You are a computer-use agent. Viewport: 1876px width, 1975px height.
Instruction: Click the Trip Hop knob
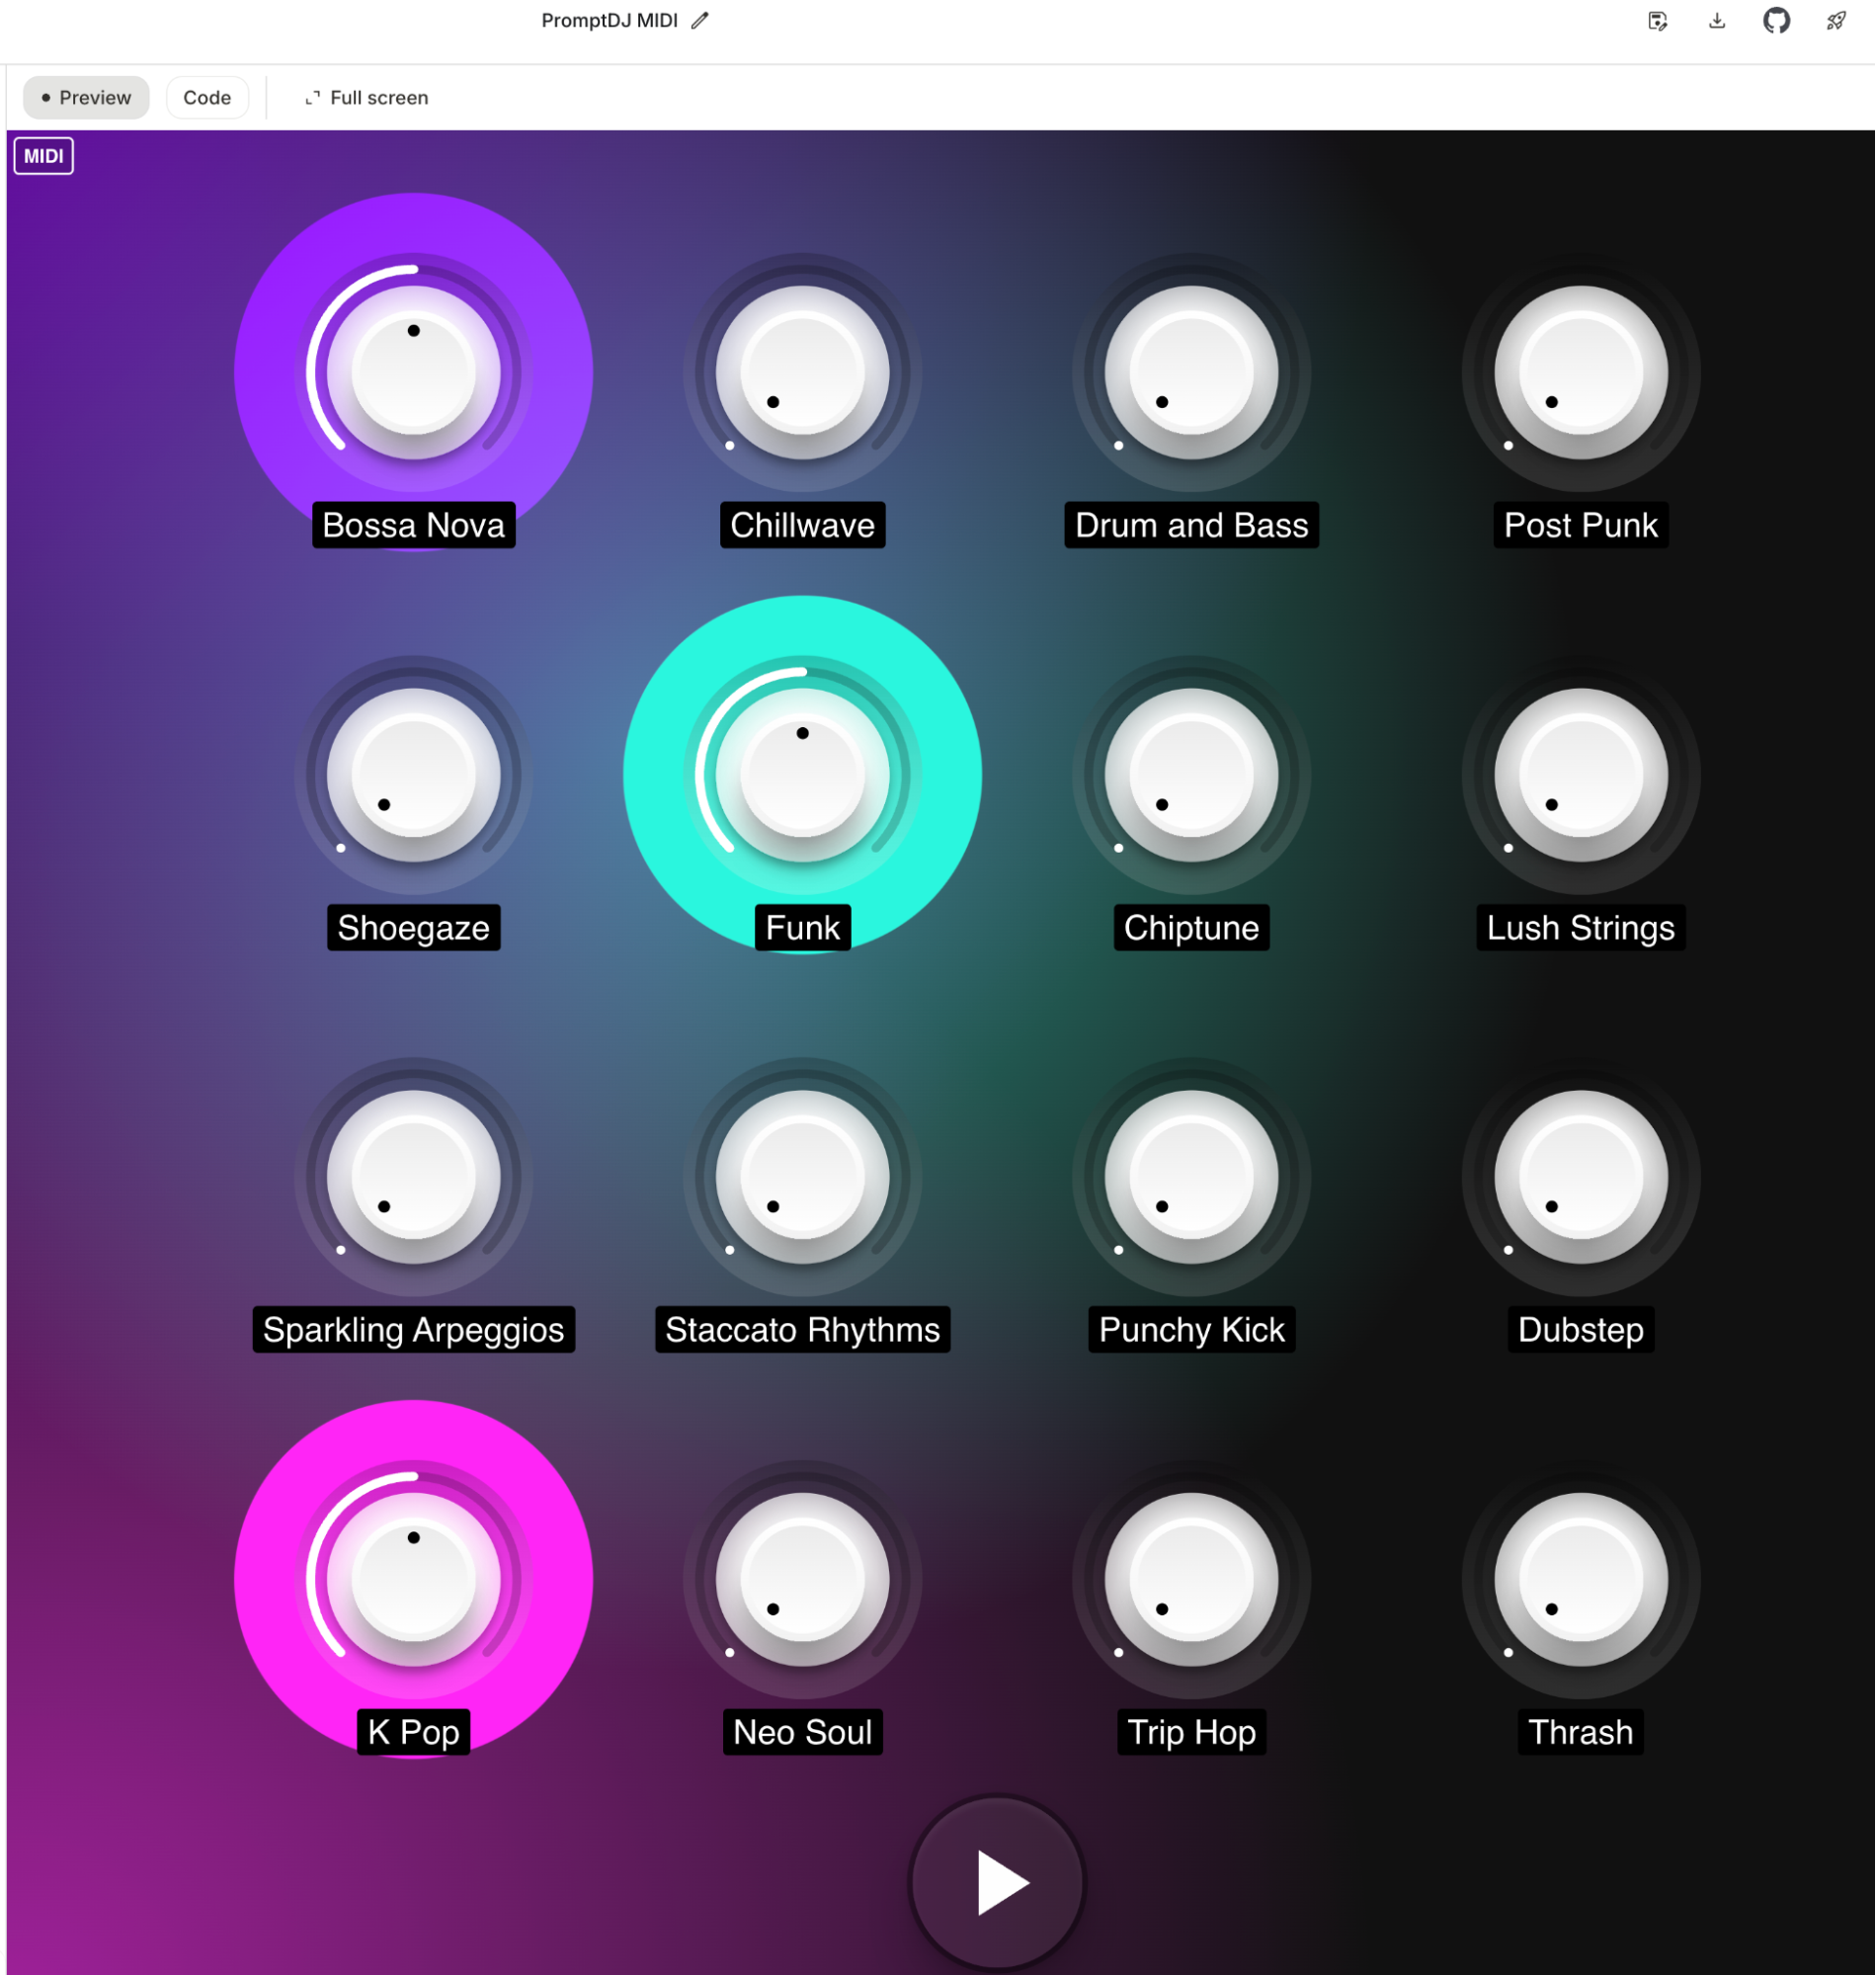(x=1191, y=1579)
